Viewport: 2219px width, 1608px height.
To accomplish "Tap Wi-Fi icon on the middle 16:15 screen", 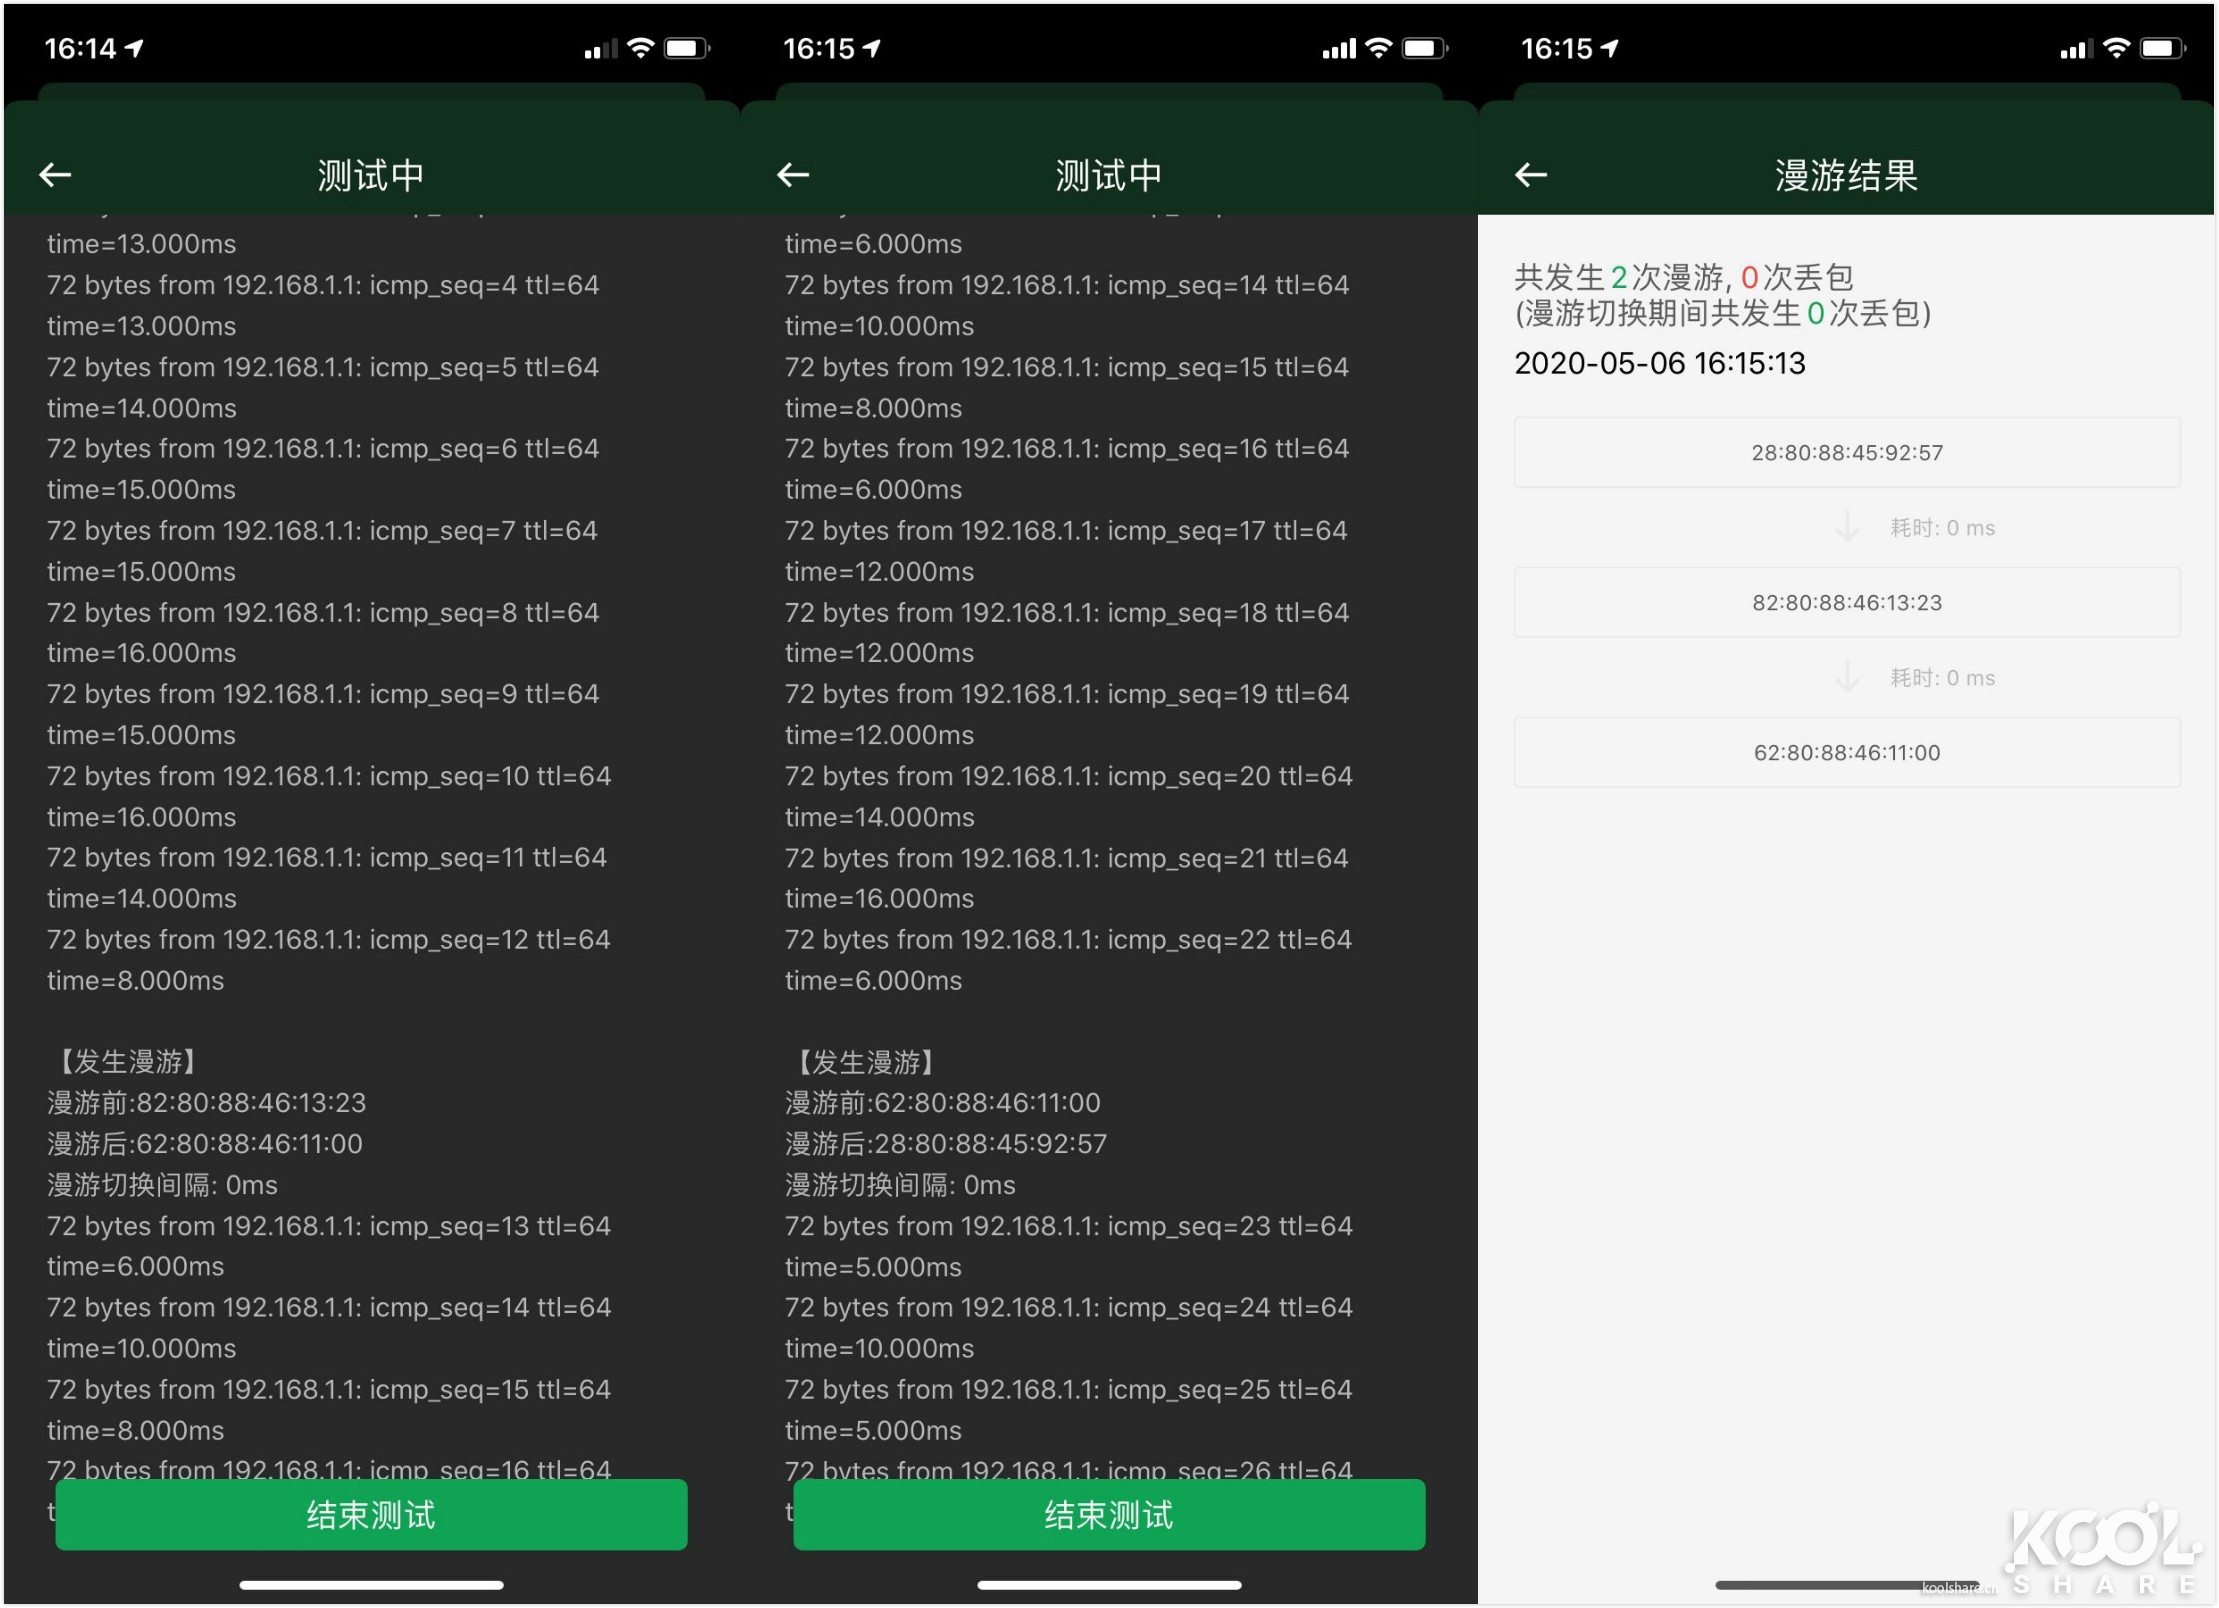I will click(x=1378, y=48).
